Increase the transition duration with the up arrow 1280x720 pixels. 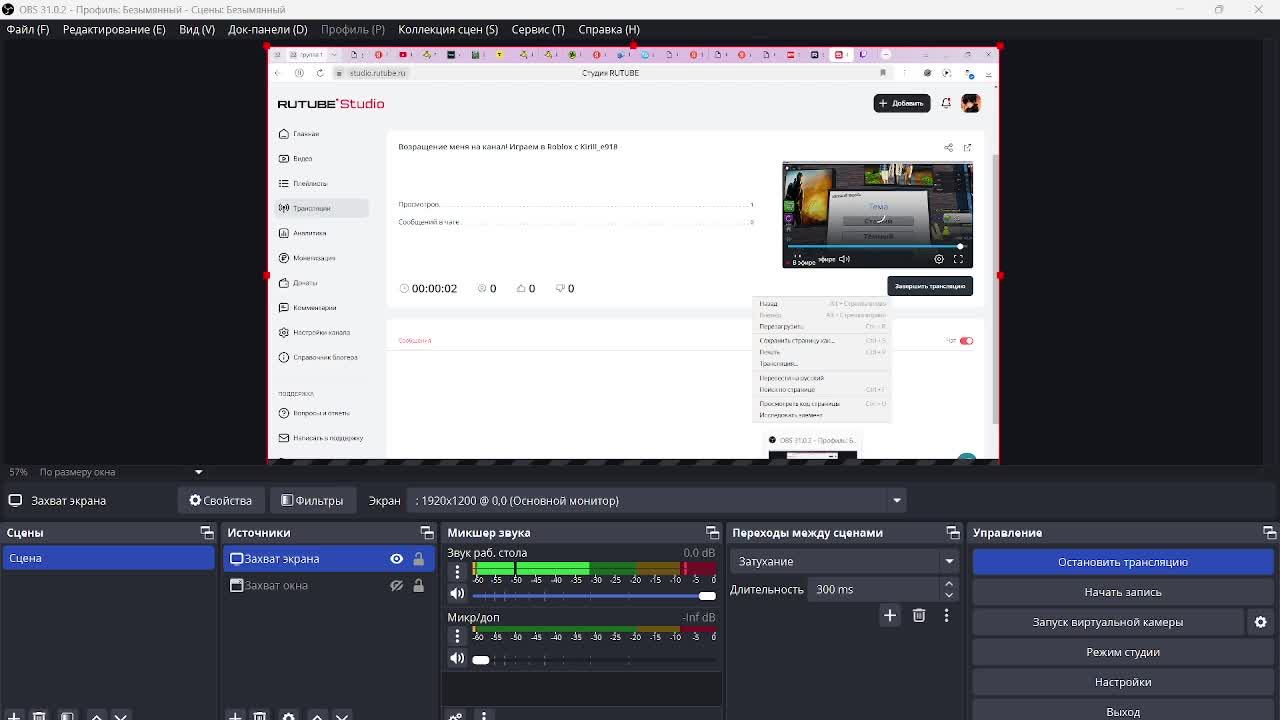[x=949, y=584]
